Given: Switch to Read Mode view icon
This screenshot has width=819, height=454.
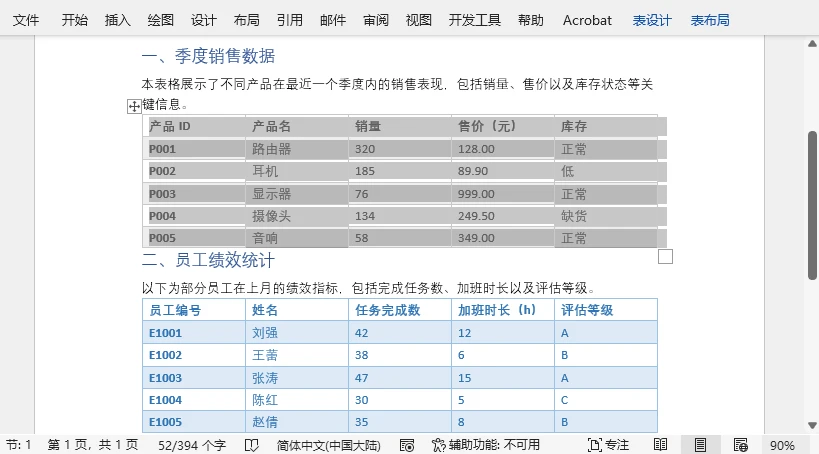Looking at the screenshot, I should pos(660,445).
